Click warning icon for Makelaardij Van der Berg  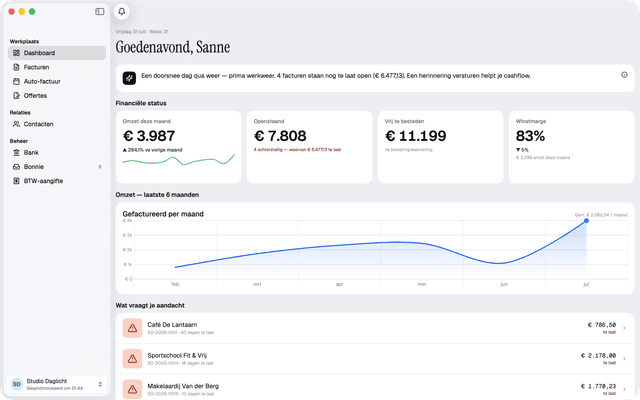(132, 389)
